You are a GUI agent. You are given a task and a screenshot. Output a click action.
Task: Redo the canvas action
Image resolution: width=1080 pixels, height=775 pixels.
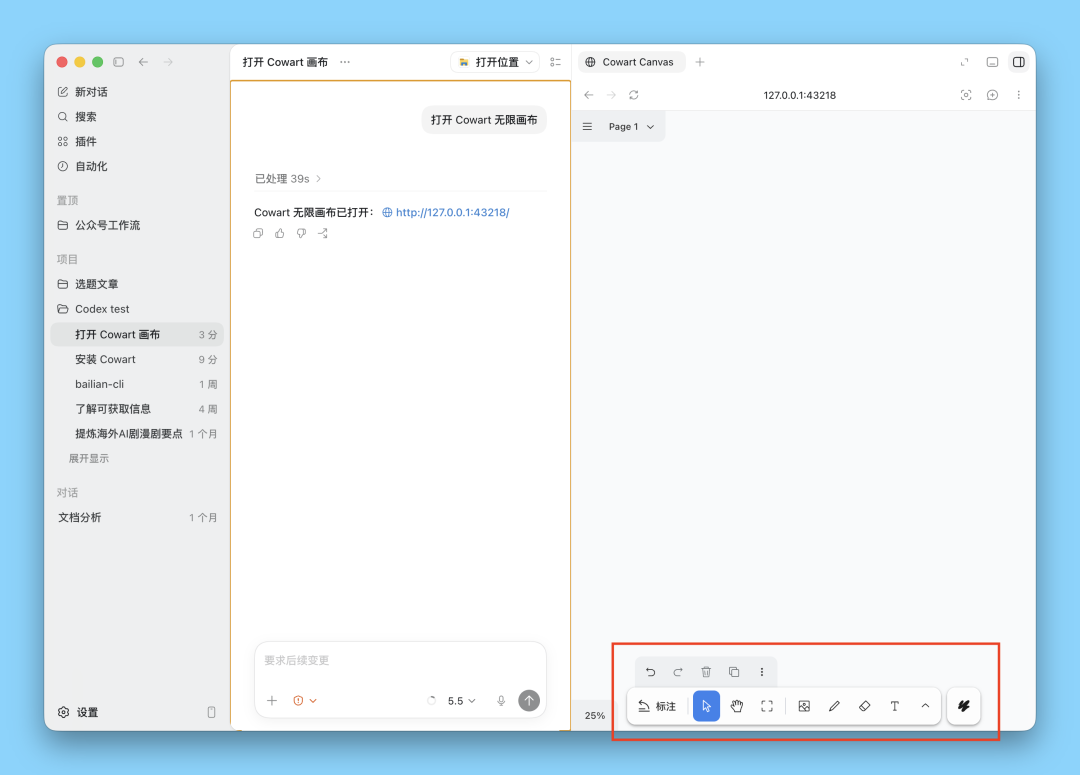[678, 672]
